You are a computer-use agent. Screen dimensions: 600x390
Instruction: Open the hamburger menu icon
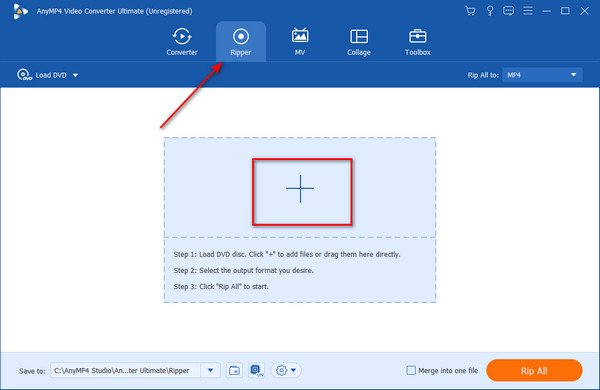(528, 11)
